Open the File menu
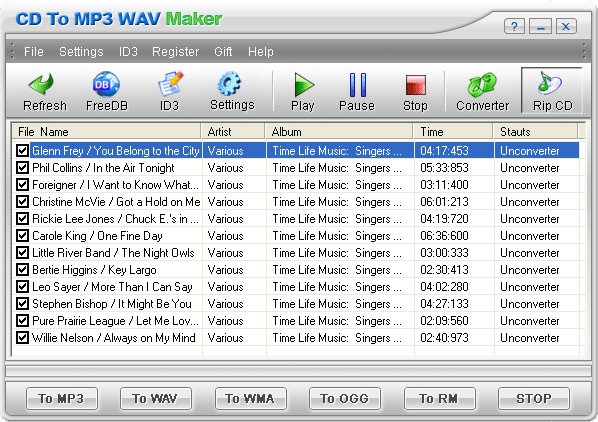Screen dimensions: 598x422 pyautogui.click(x=34, y=51)
